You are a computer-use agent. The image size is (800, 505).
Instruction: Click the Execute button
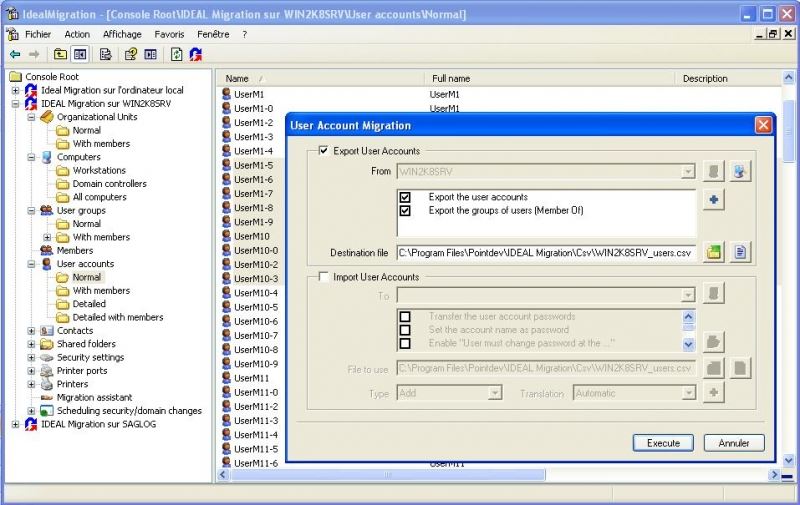click(663, 443)
